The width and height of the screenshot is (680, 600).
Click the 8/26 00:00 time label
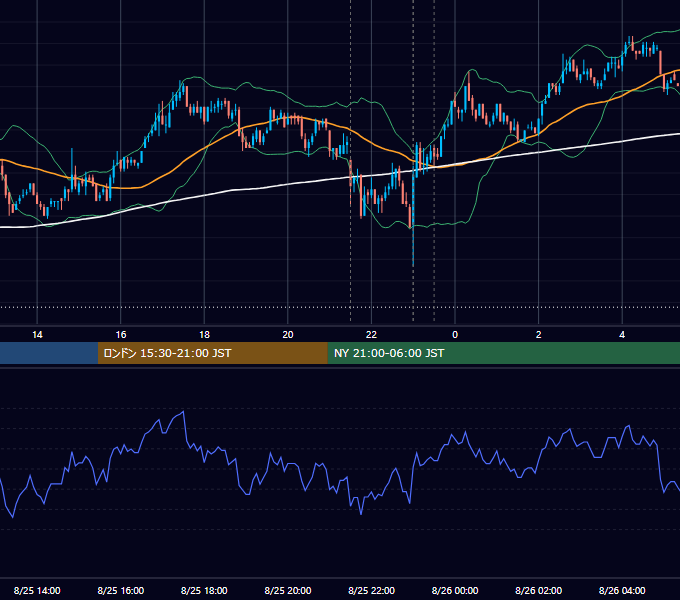point(455,590)
